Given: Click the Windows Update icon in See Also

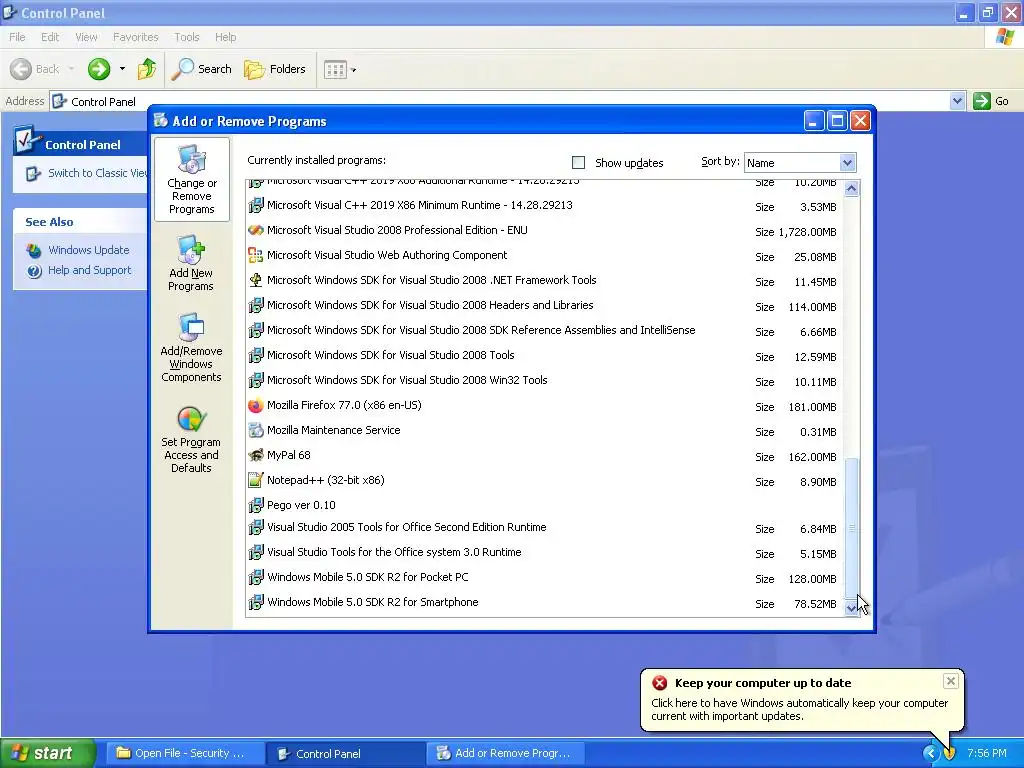Looking at the screenshot, I should tap(33, 250).
